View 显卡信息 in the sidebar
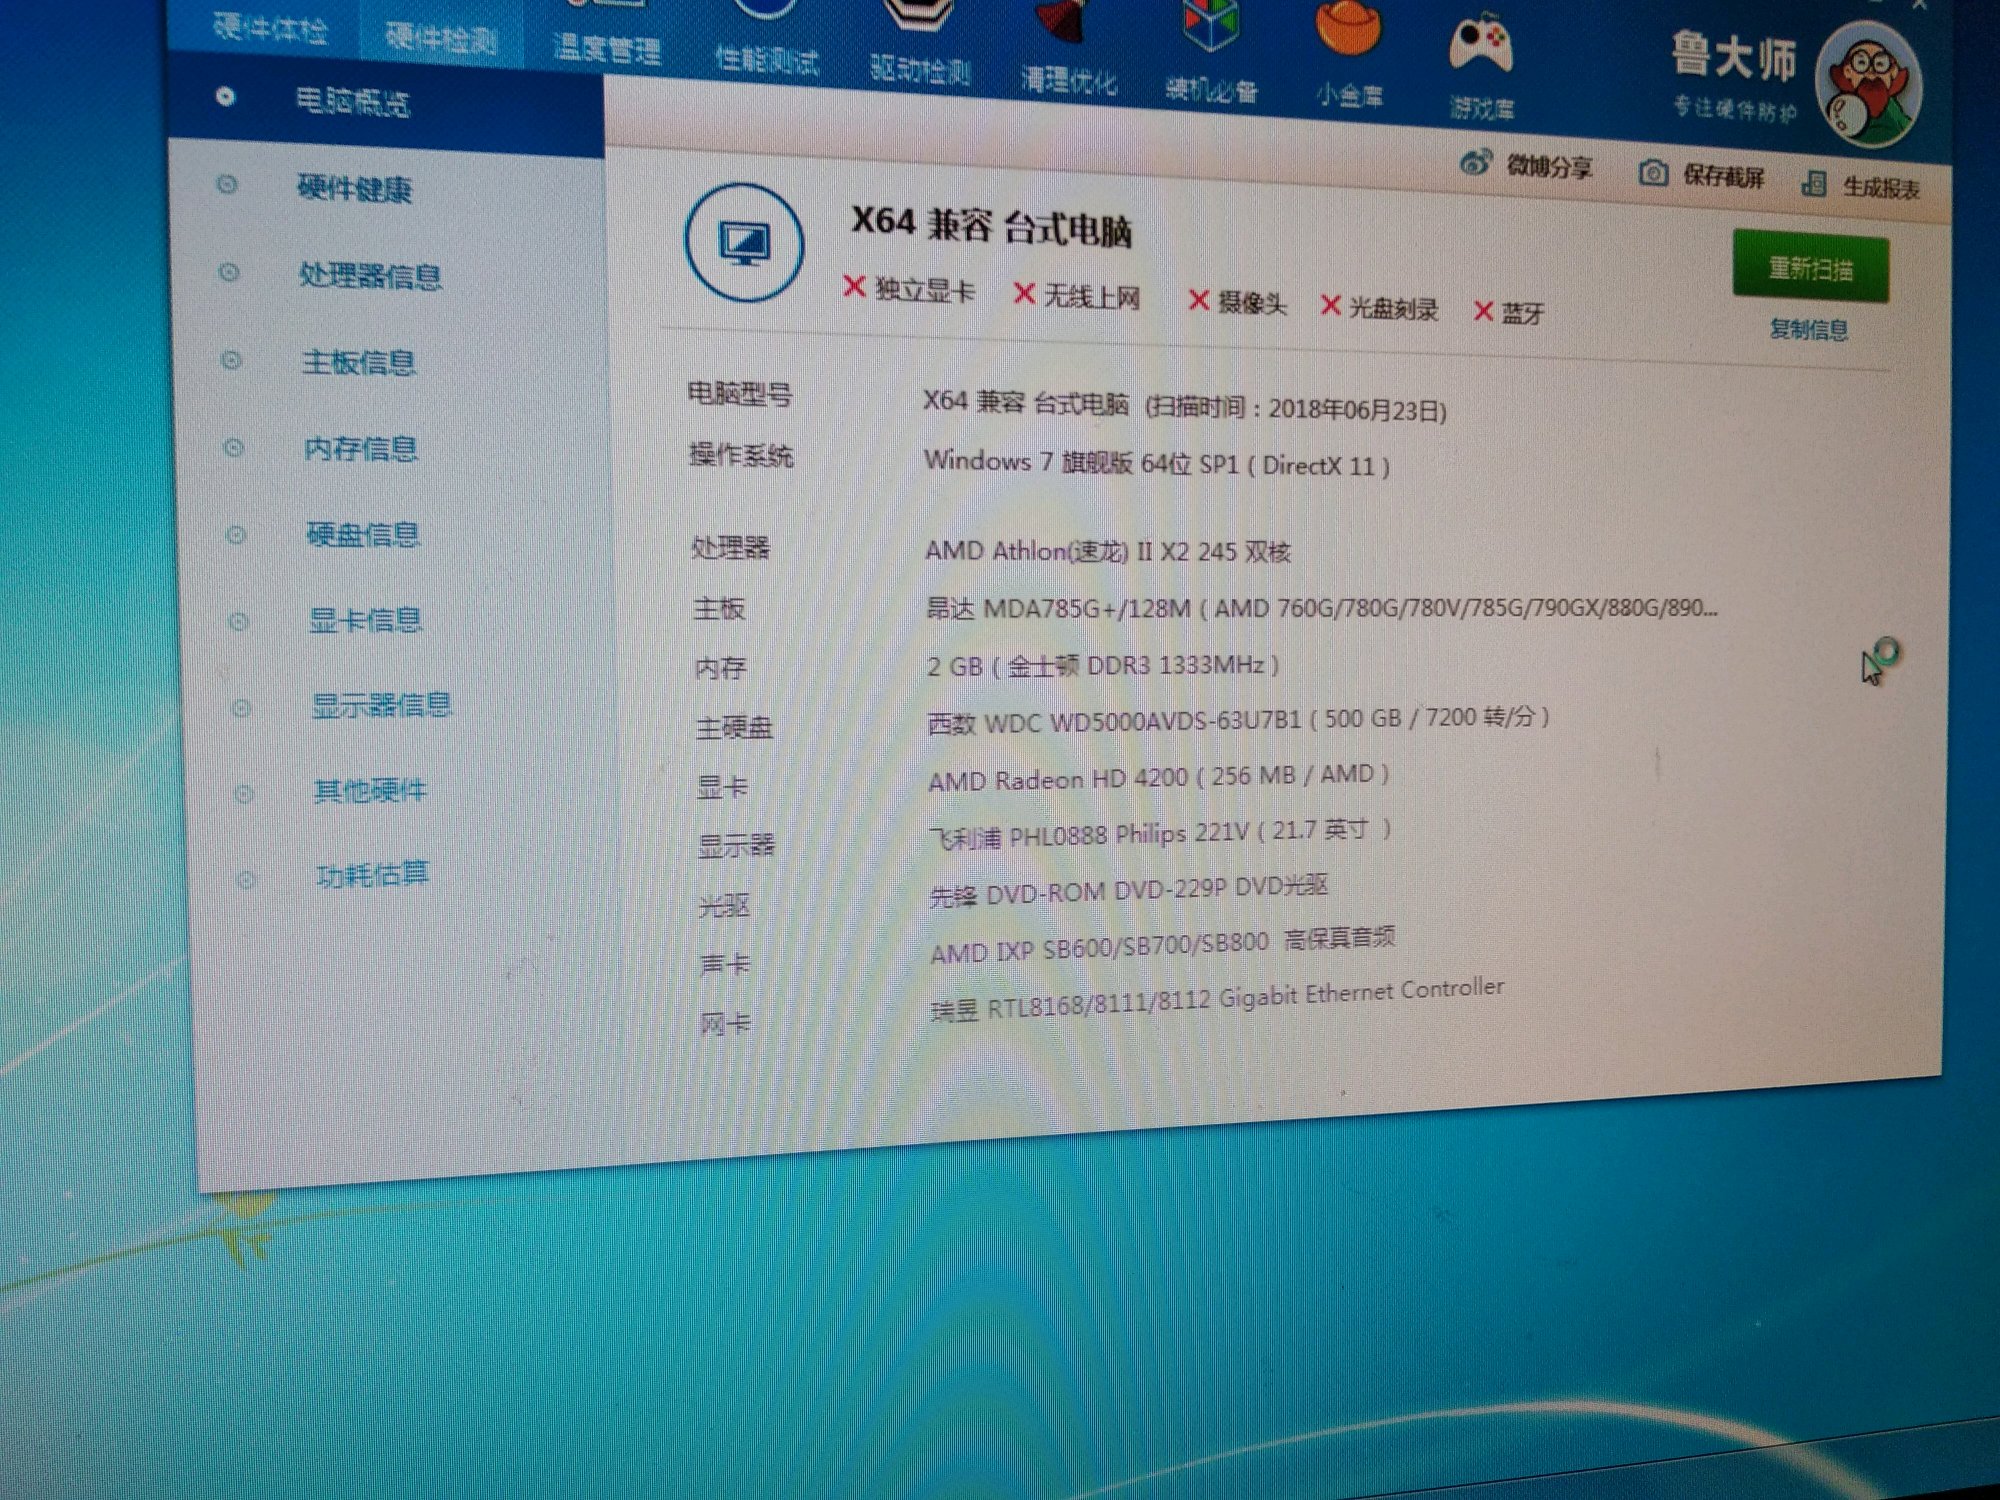Image resolution: width=2000 pixels, height=1500 pixels. 365,620
